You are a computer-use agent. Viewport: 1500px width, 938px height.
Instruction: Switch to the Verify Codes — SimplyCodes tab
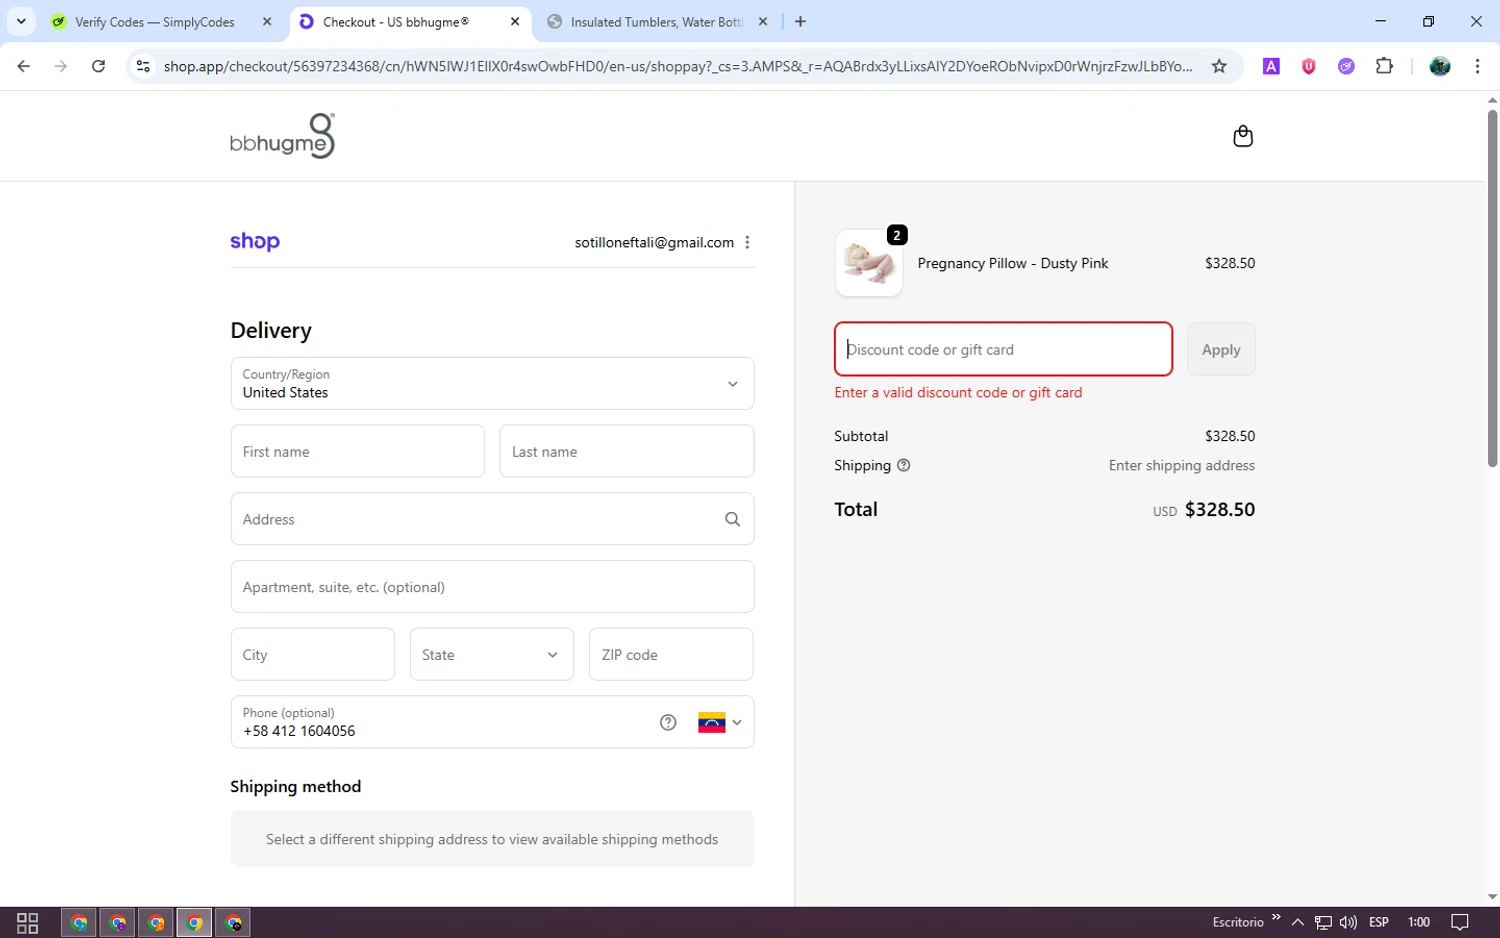155,22
